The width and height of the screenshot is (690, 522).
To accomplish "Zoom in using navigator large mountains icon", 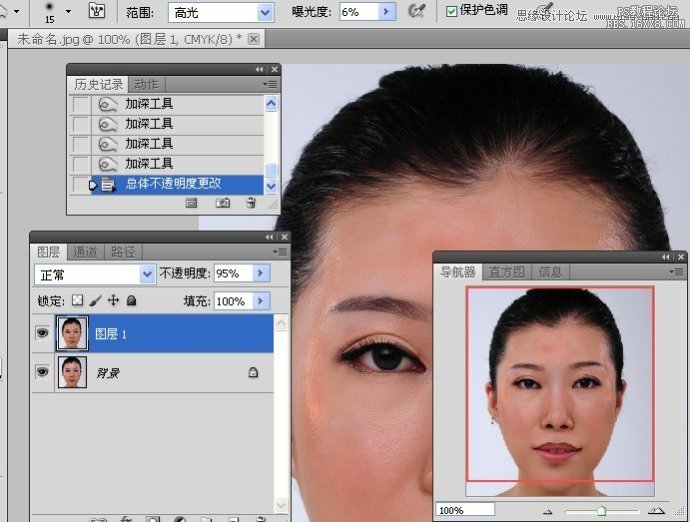I will point(657,511).
